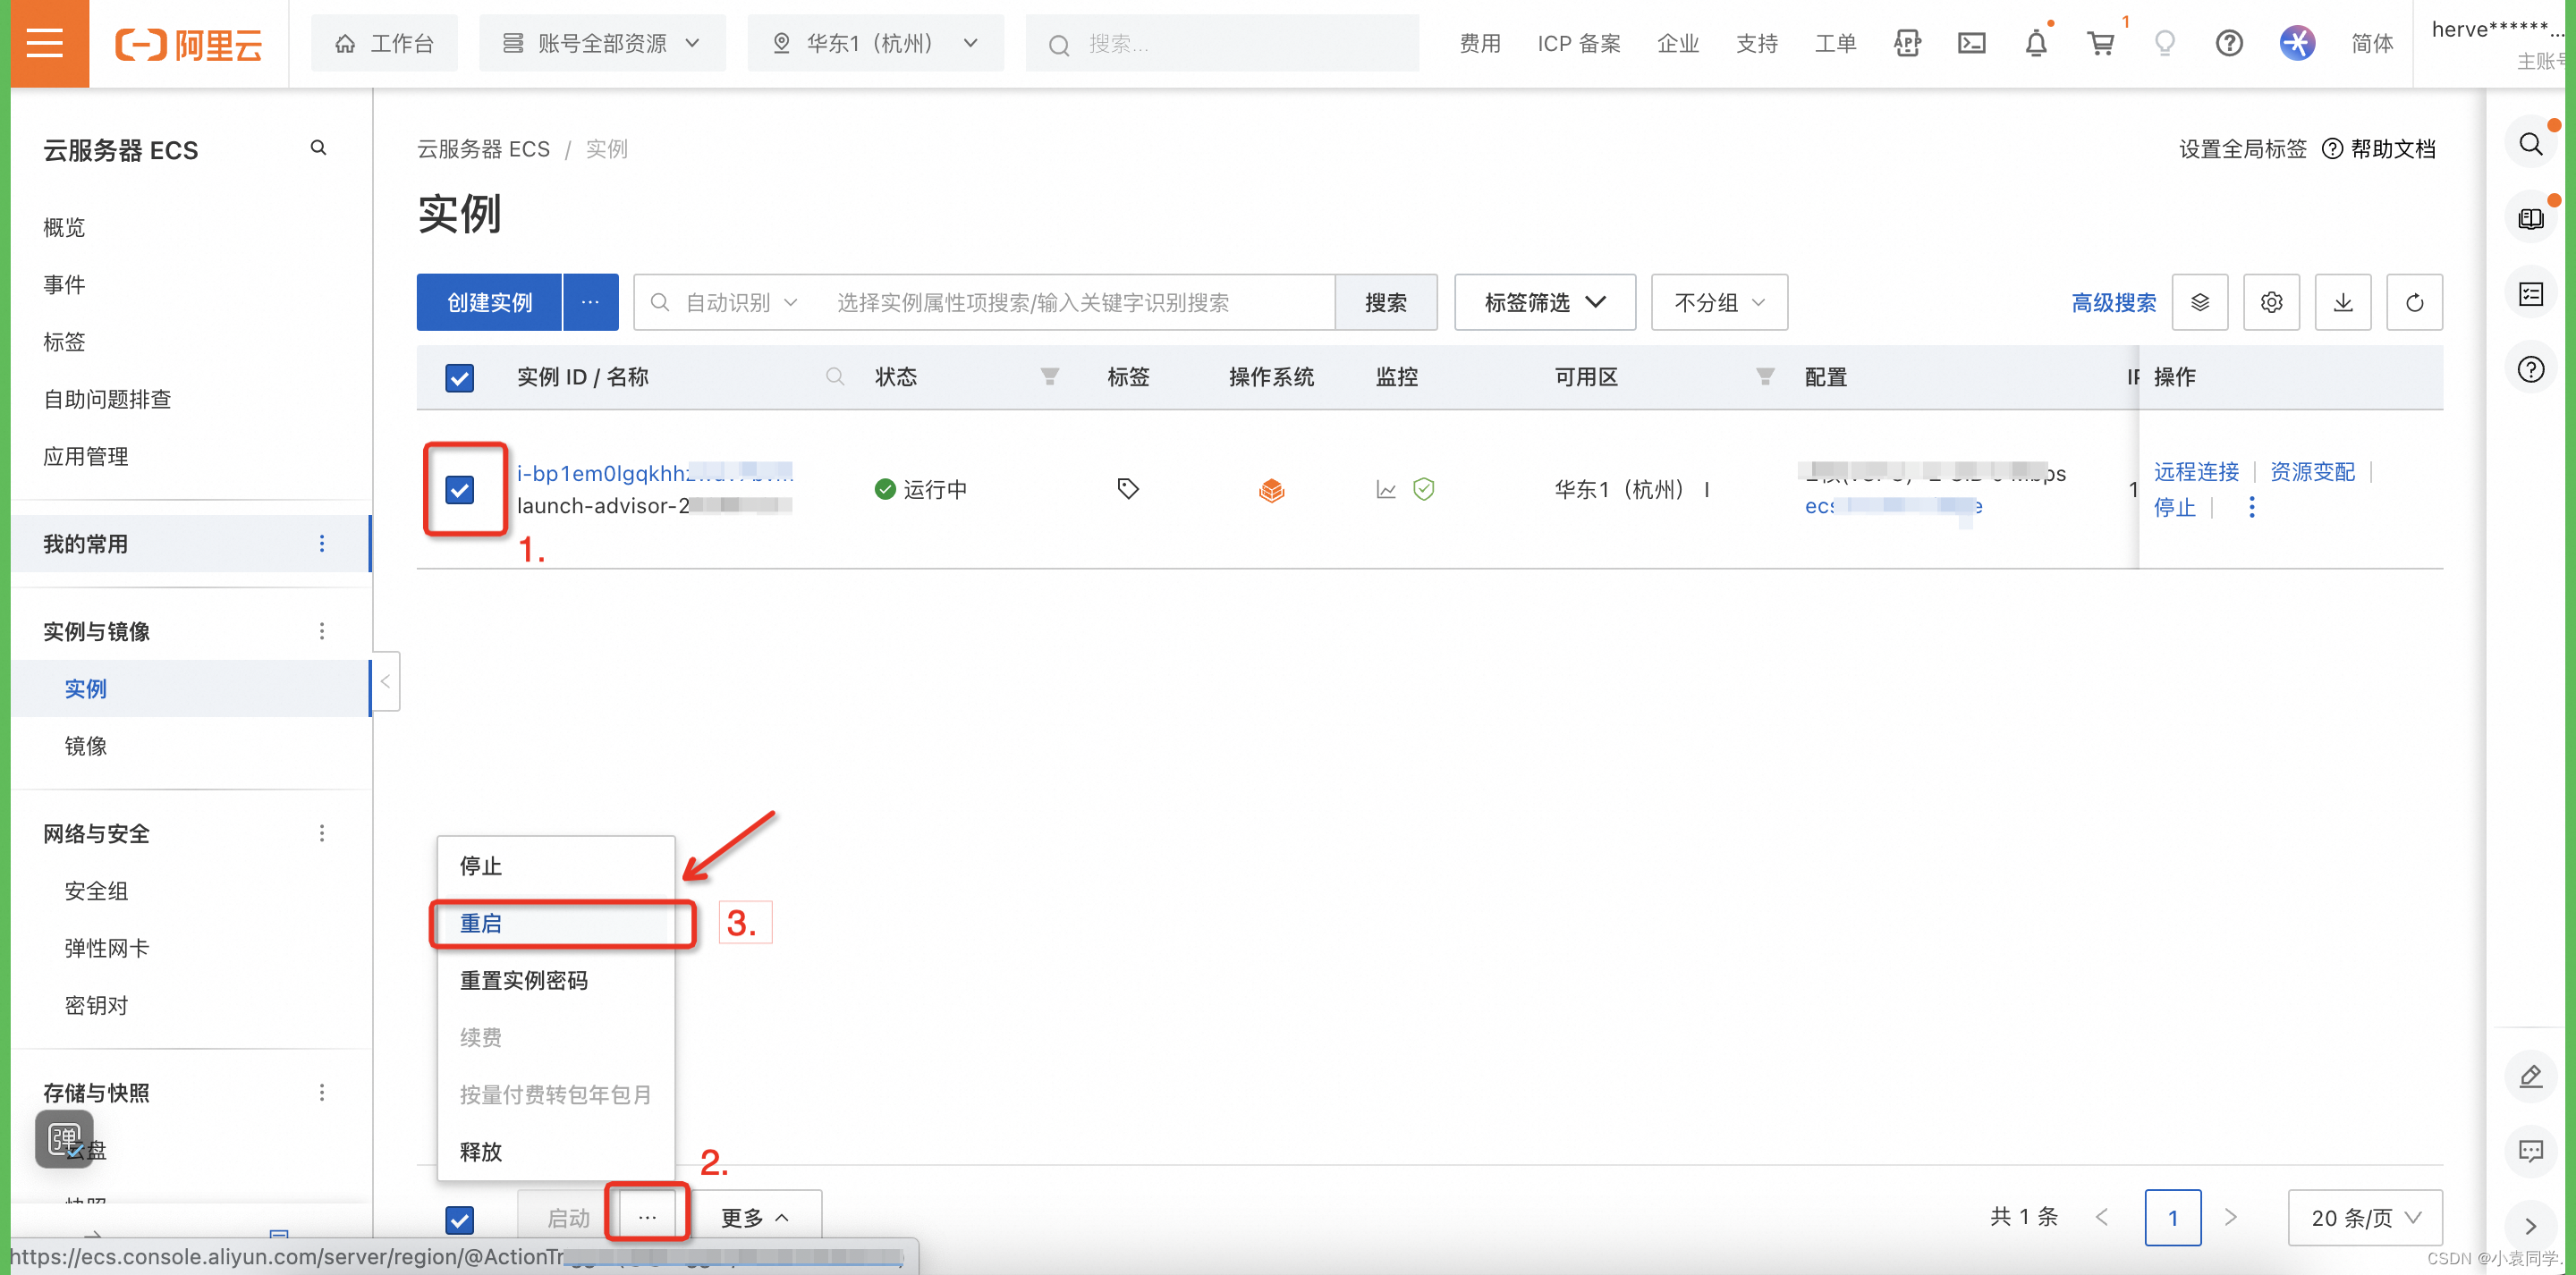Uncheck the launch-advisor instance checkbox
Screen dimensions: 2576x1275
point(460,490)
